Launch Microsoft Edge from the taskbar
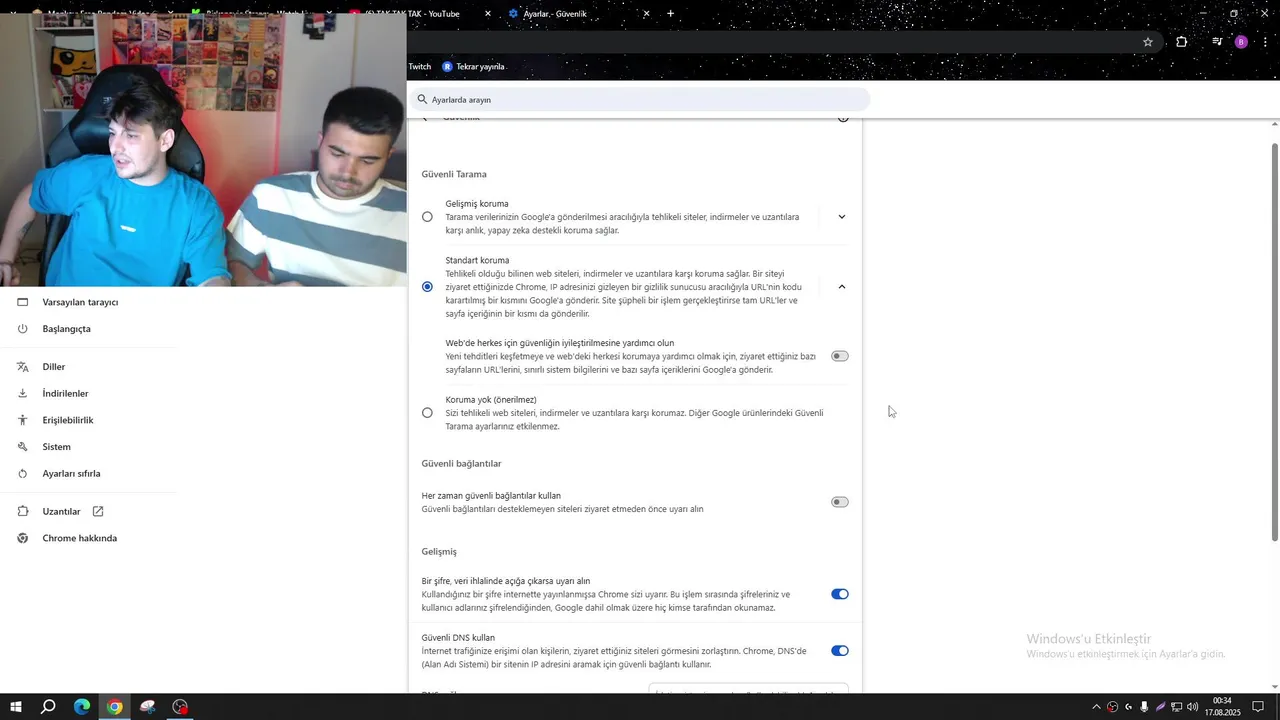Viewport: 1280px width, 720px height. (x=82, y=707)
